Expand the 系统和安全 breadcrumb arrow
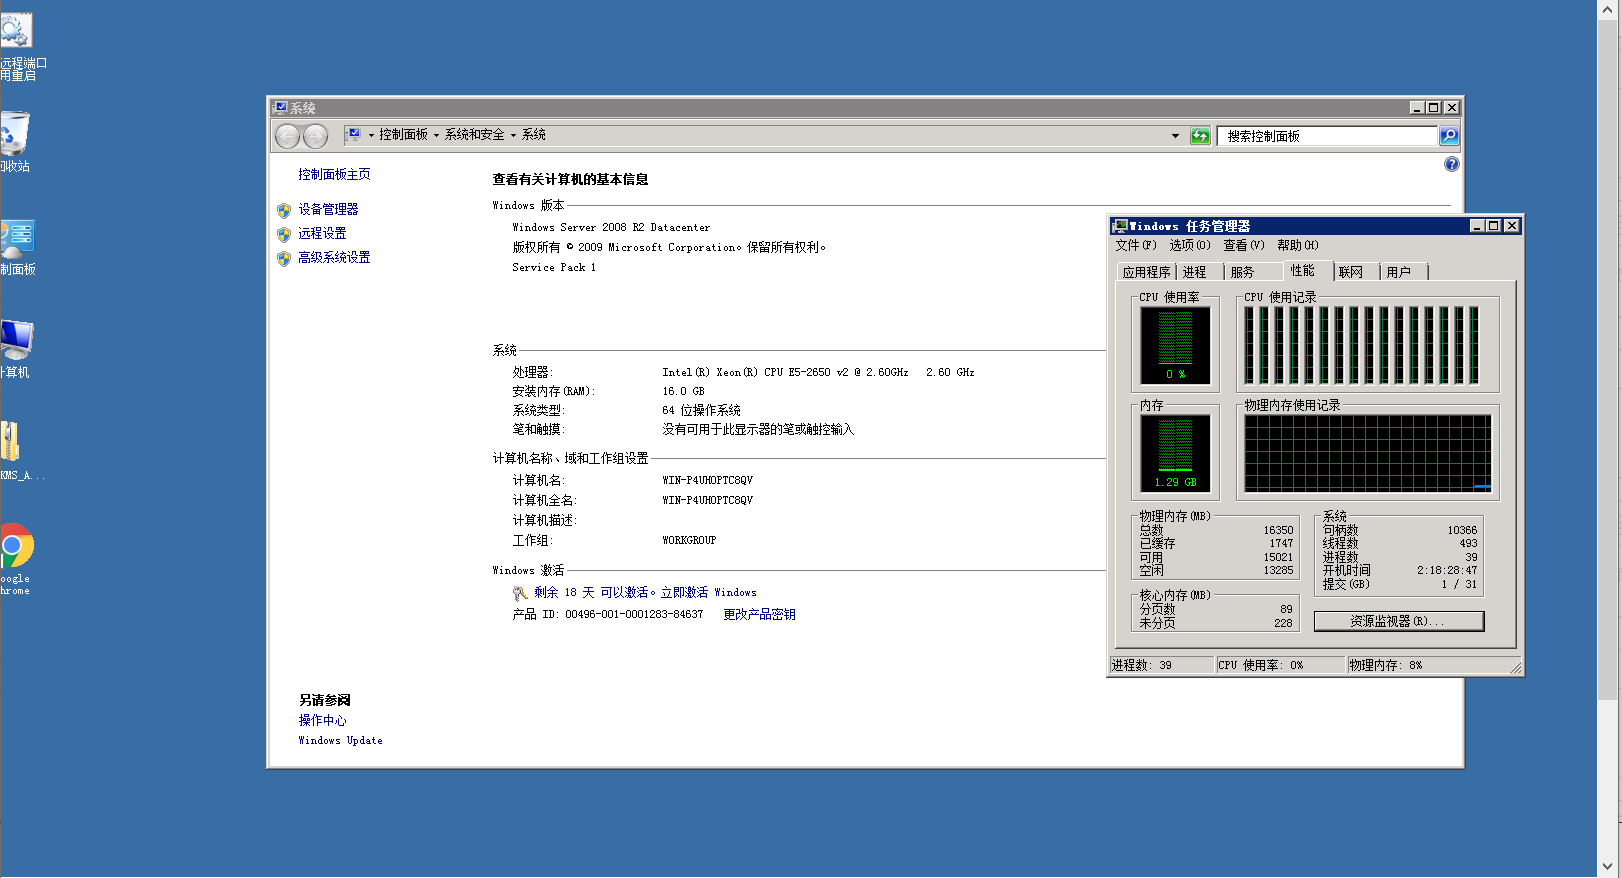The height and width of the screenshot is (878, 1622). pos(513,135)
